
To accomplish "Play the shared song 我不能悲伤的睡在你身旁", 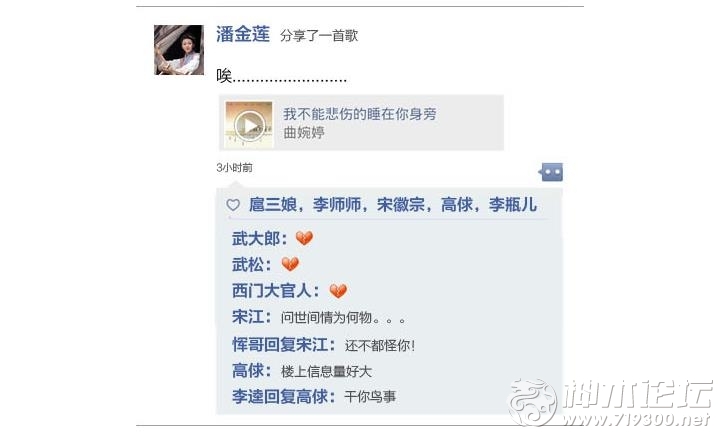I will [249, 125].
